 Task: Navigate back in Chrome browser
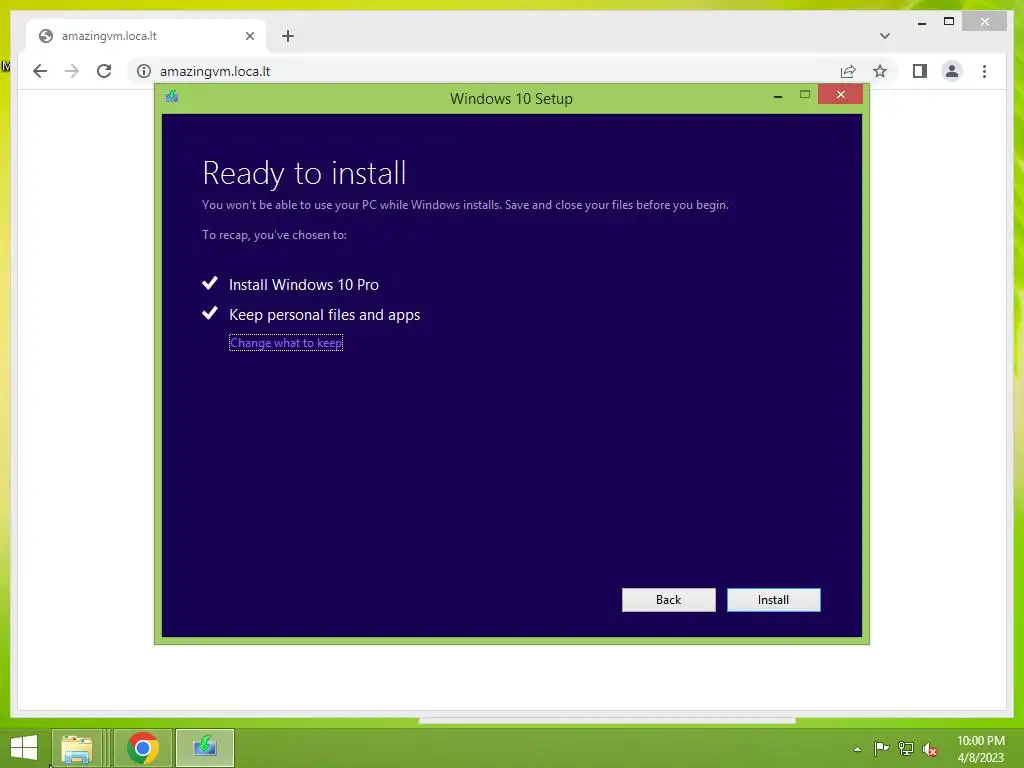[40, 71]
